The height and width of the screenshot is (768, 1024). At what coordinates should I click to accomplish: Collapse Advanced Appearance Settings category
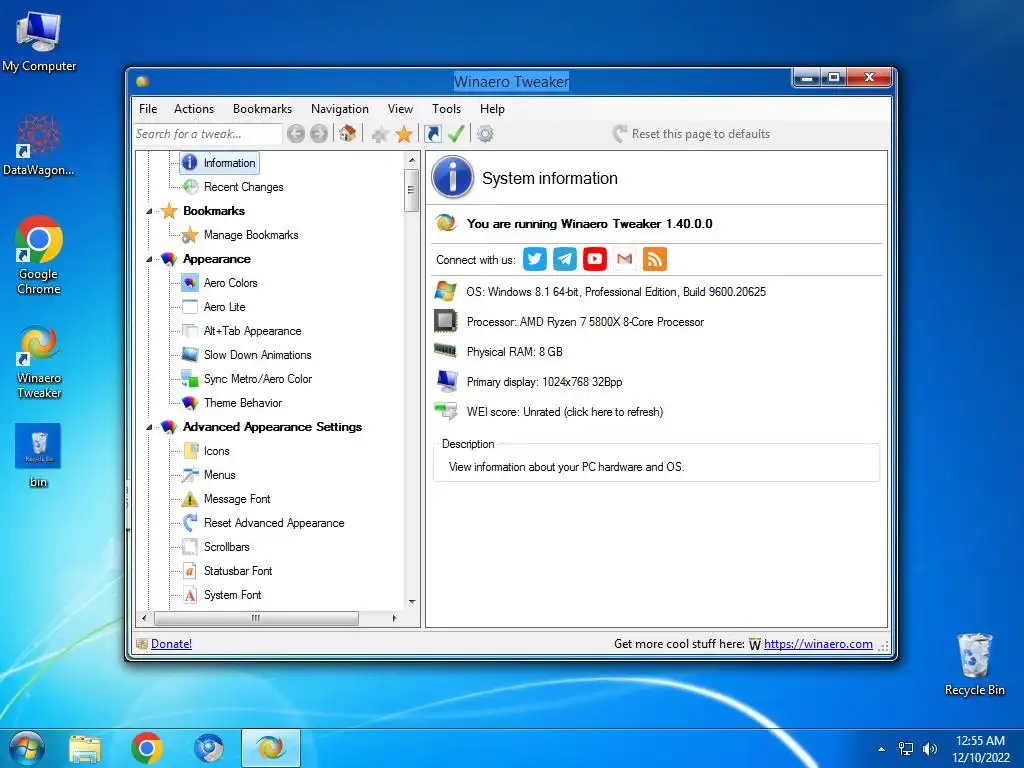coord(149,427)
